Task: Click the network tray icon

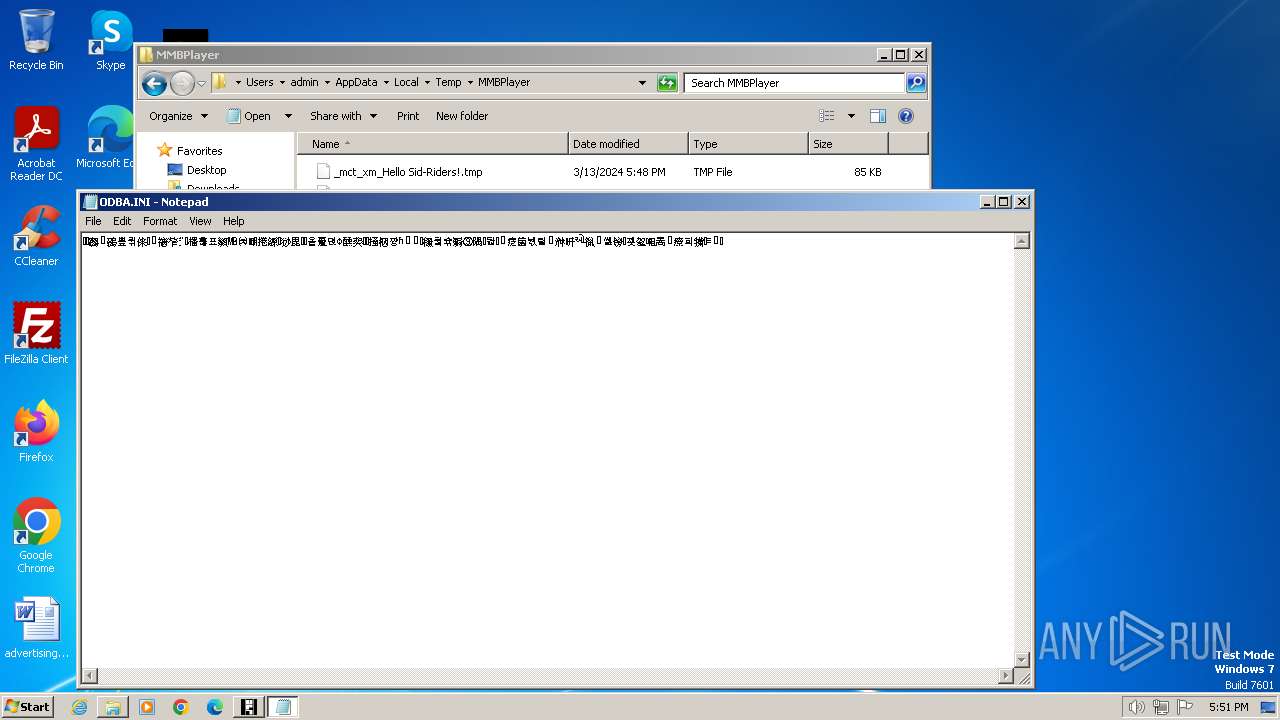Action: (x=1160, y=707)
